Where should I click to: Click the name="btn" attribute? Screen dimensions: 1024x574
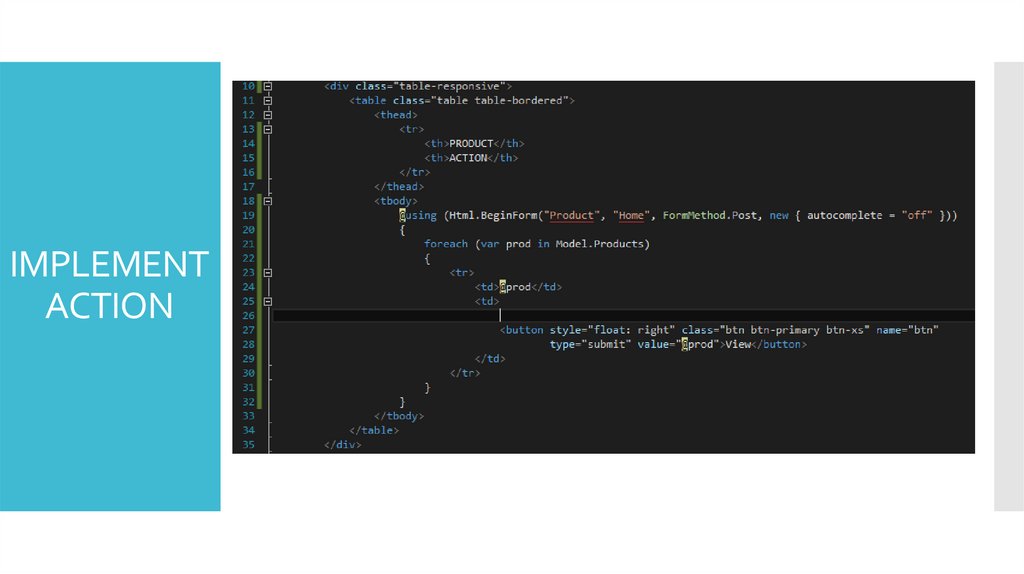[907, 330]
